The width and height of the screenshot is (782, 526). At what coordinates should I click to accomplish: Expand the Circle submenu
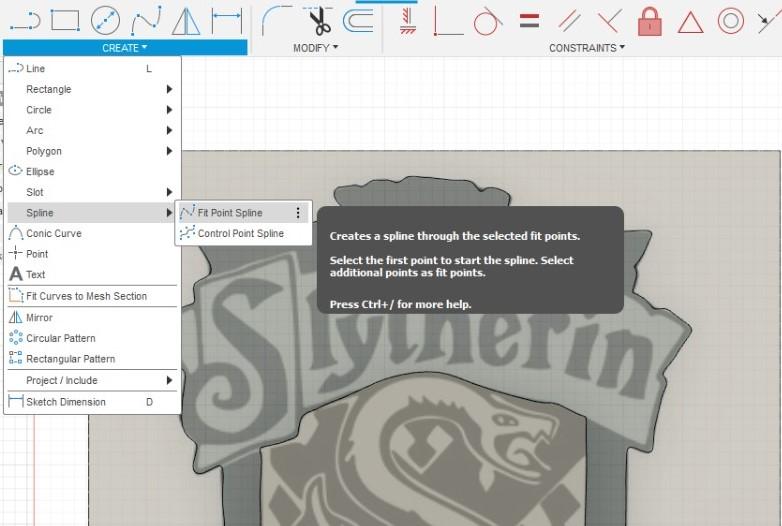click(92, 110)
